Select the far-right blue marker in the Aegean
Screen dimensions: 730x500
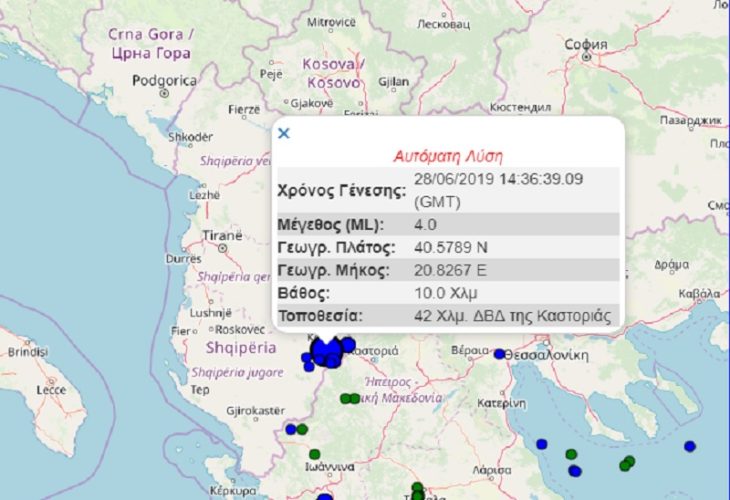tap(689, 446)
